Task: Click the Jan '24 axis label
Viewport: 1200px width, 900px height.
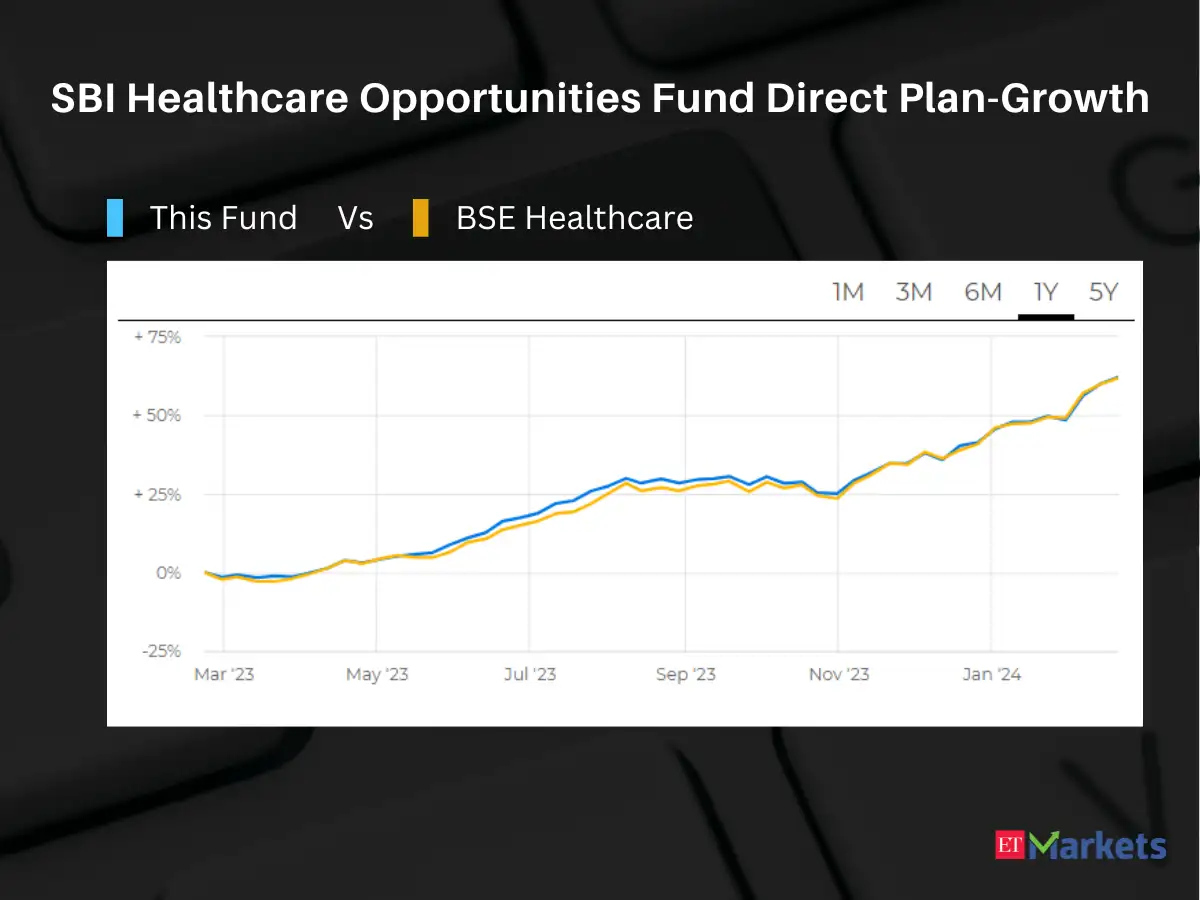Action: pos(992,674)
